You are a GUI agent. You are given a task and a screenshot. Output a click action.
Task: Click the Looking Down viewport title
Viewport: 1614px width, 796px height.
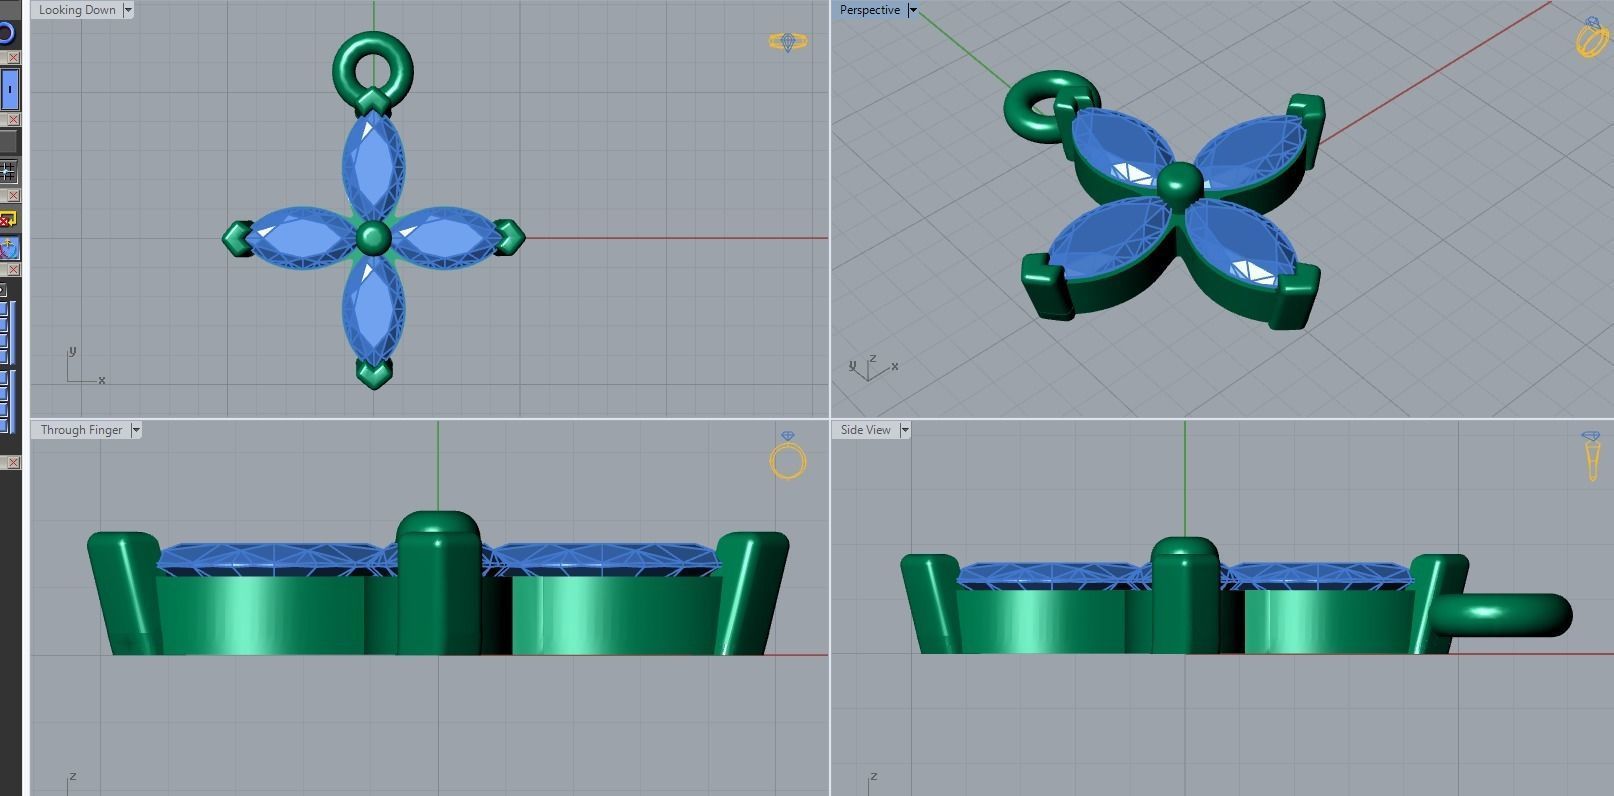point(77,10)
